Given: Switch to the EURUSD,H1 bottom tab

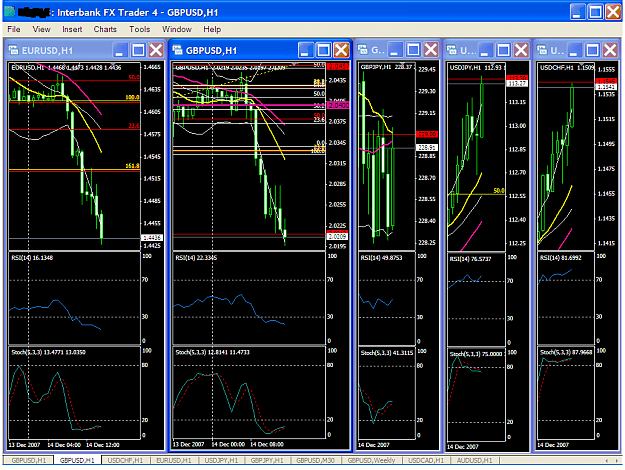Looking at the screenshot, I should tap(174, 460).
